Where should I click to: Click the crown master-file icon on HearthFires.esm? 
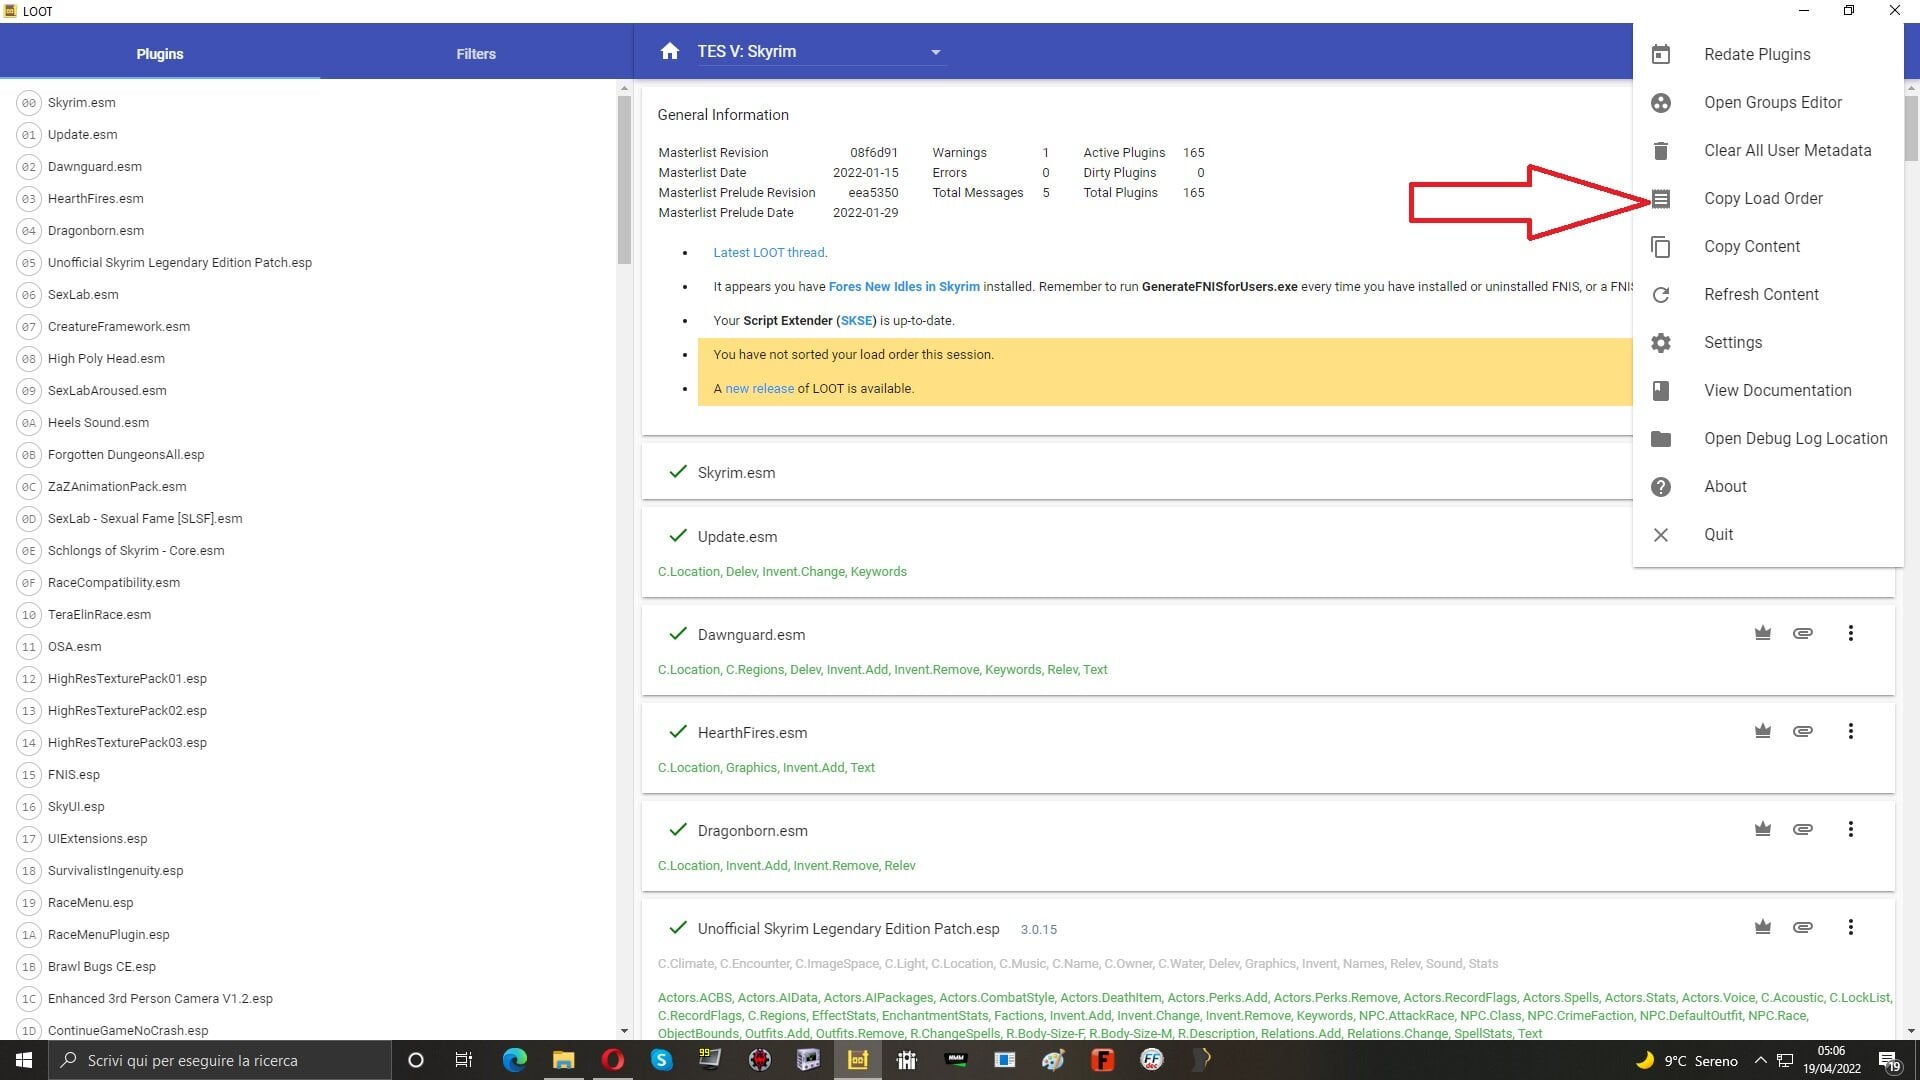pyautogui.click(x=1763, y=731)
